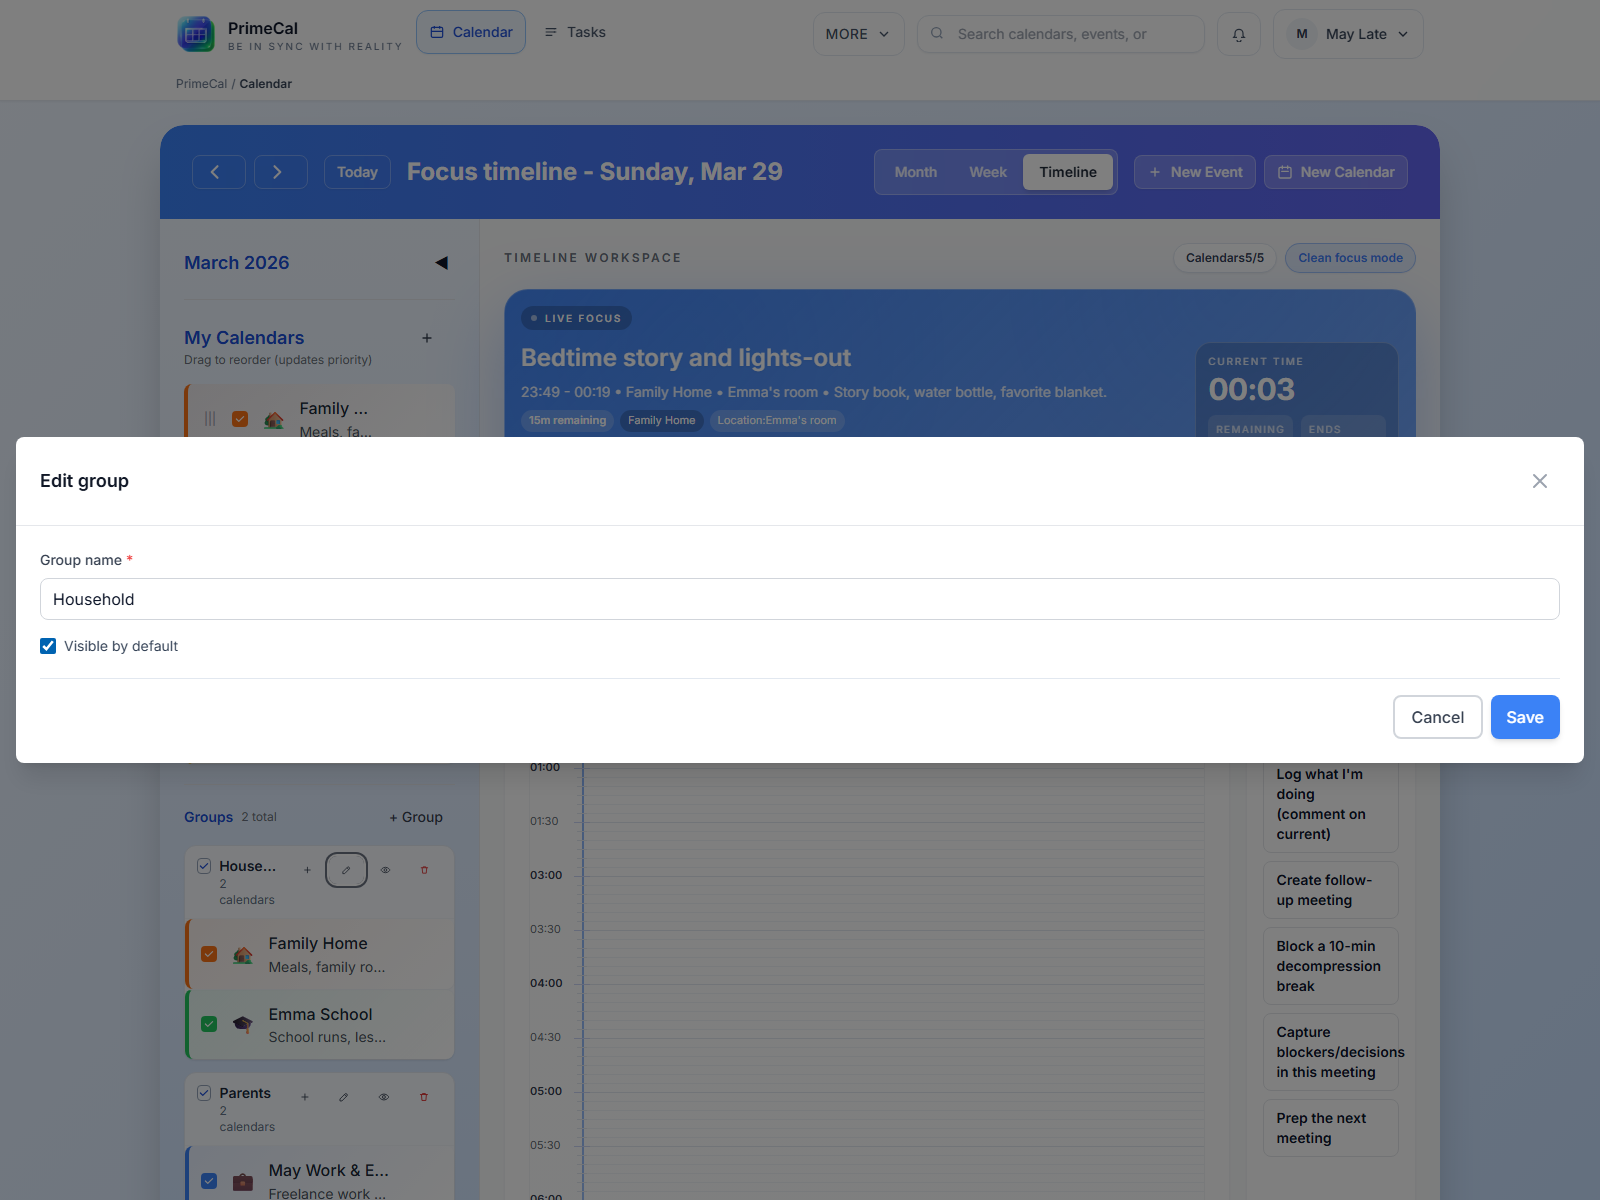Viewport: 1600px width, 1200px height.
Task: Uncheck Visible by default
Action: click(48, 645)
